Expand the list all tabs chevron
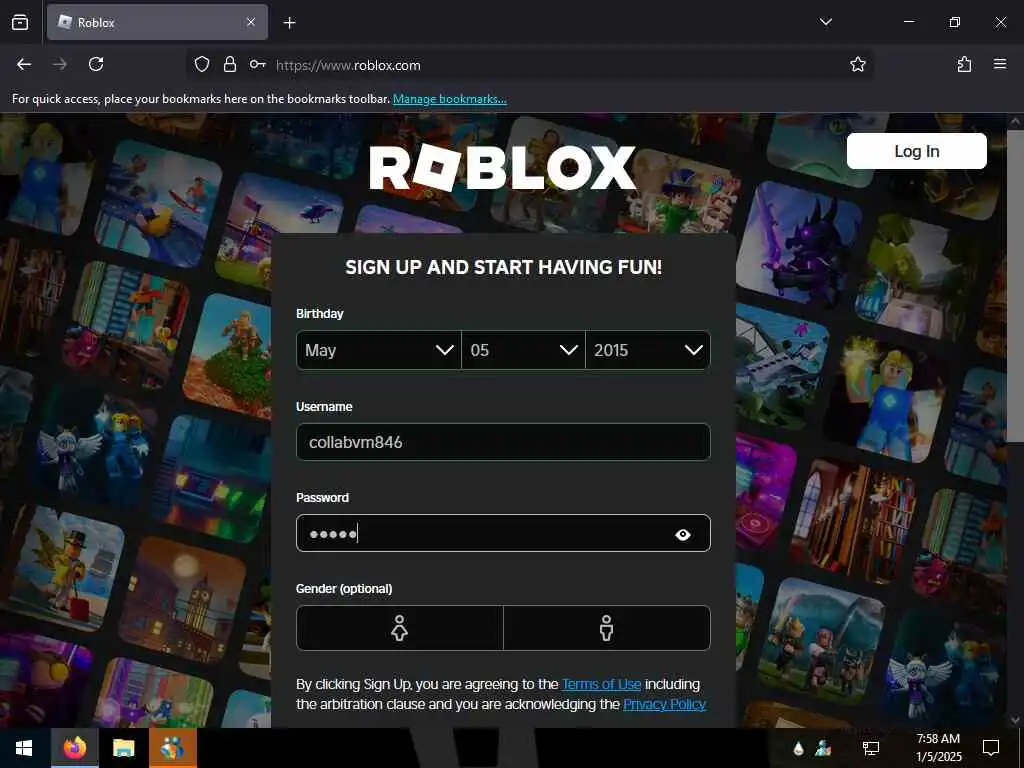The width and height of the screenshot is (1024, 768). click(825, 22)
